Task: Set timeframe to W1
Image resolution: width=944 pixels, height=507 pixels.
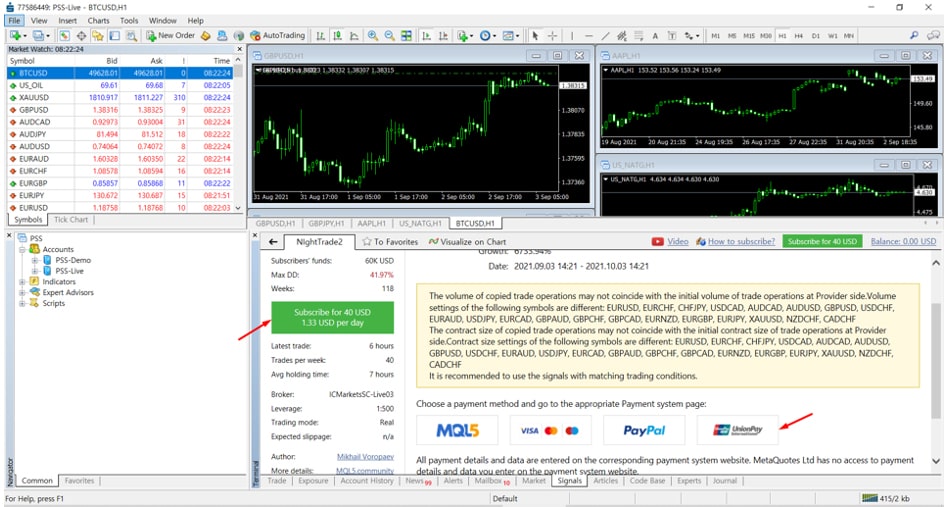Action: 833,36
